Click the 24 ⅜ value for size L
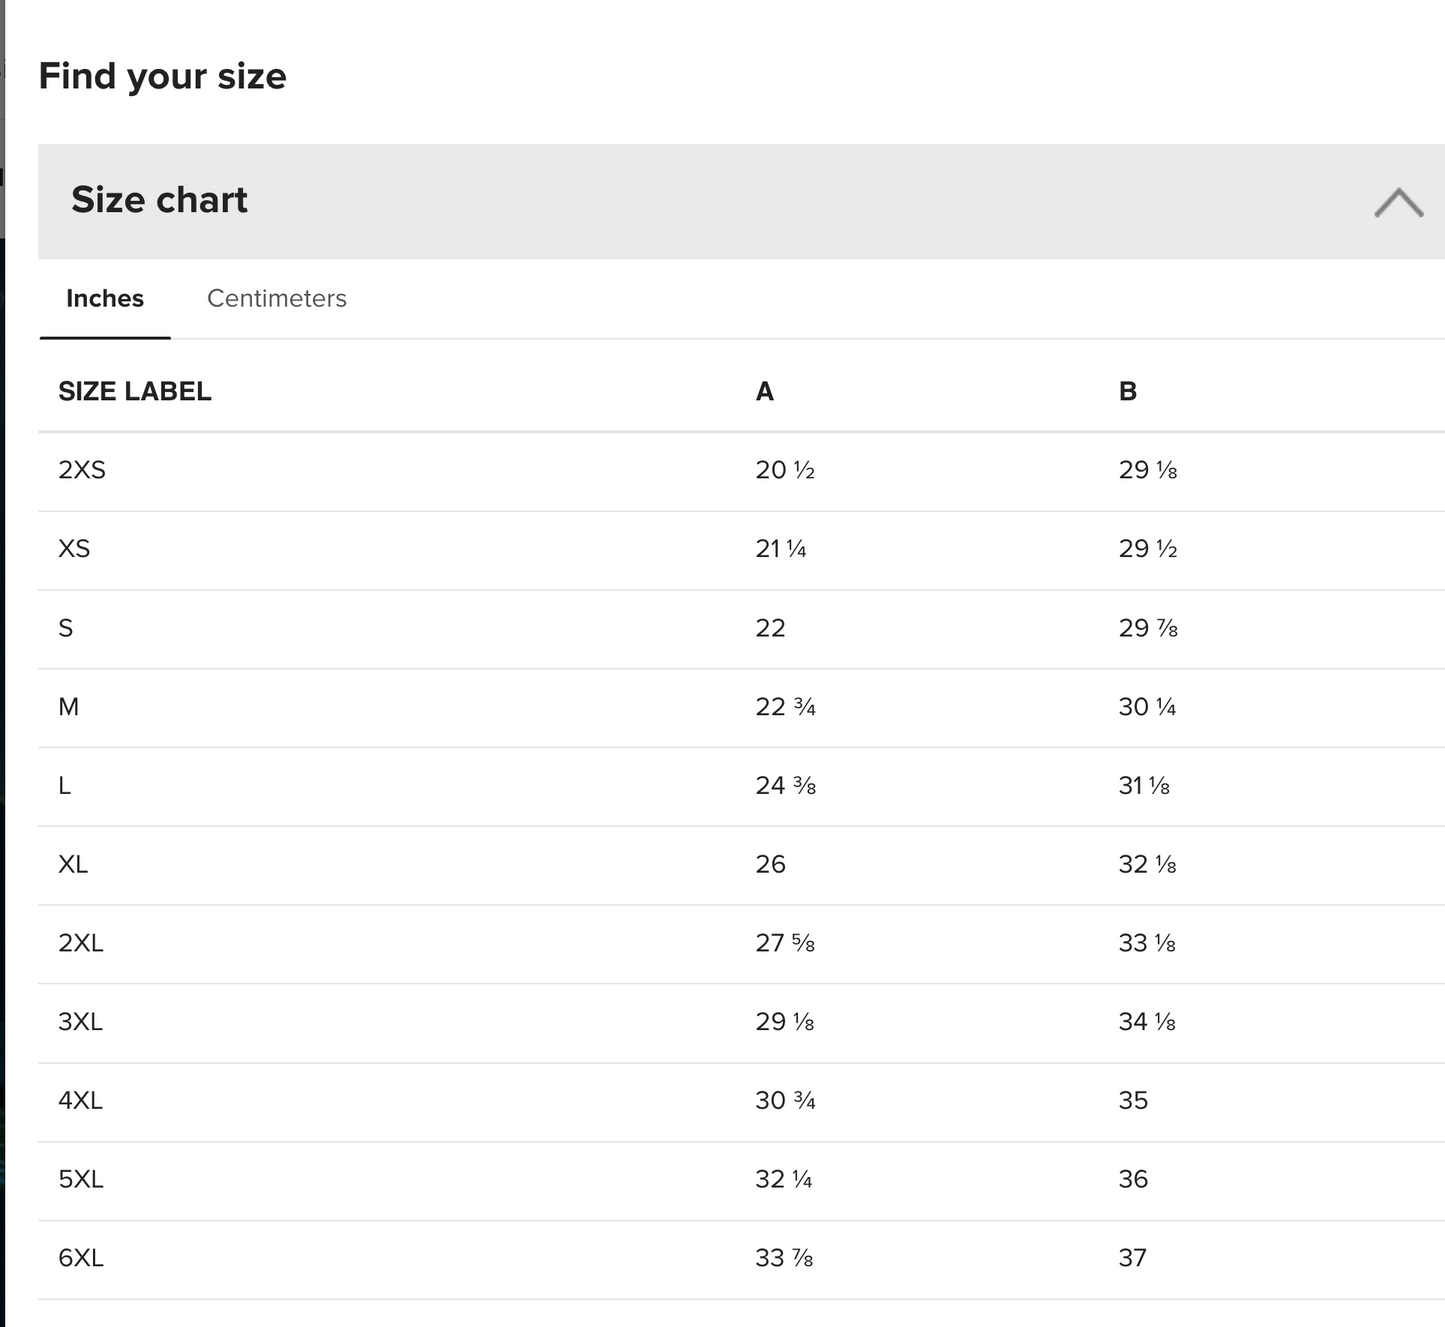The width and height of the screenshot is (1445, 1327). coord(786,786)
